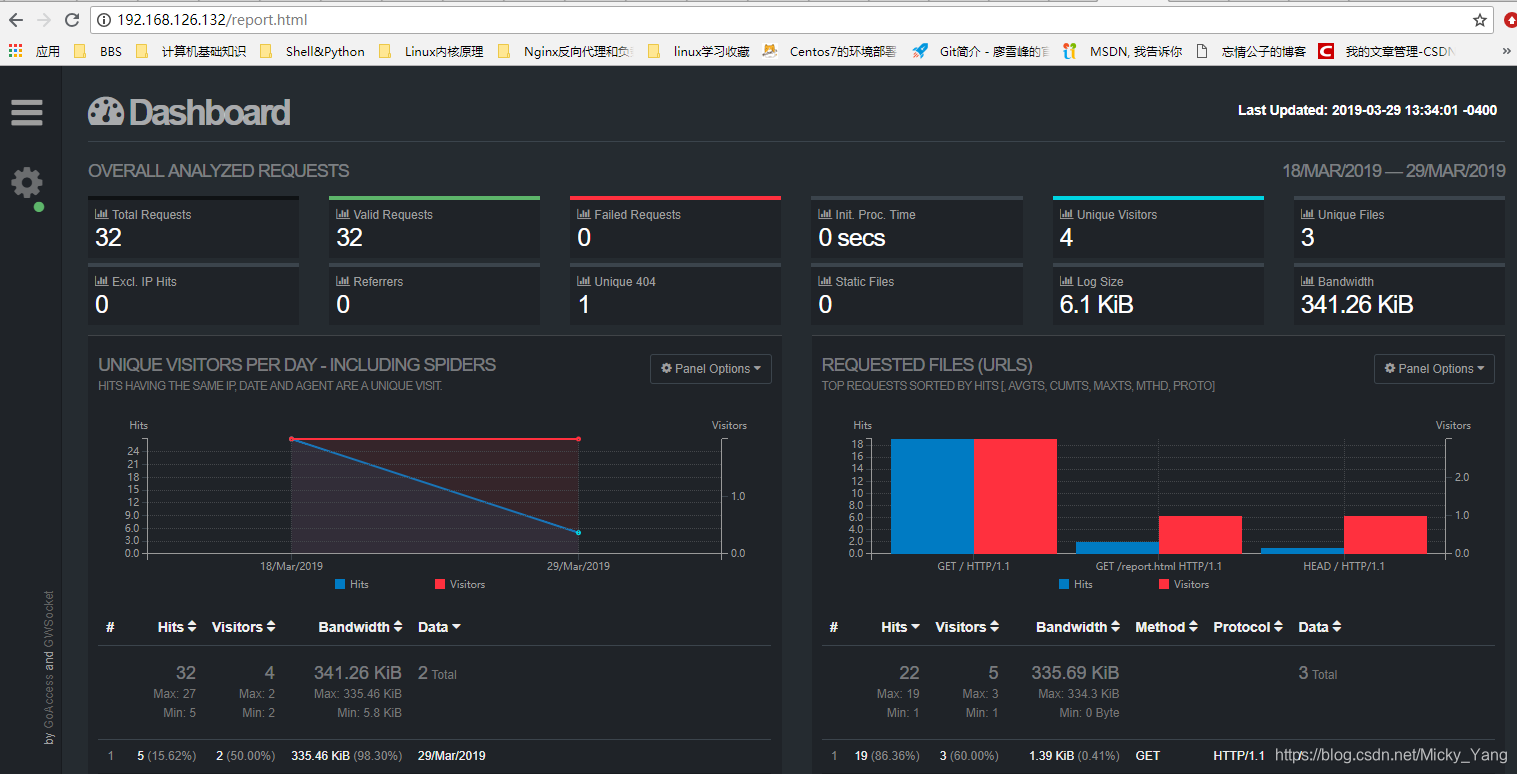Show more bookmarks with chevron overflow

click(1506, 51)
